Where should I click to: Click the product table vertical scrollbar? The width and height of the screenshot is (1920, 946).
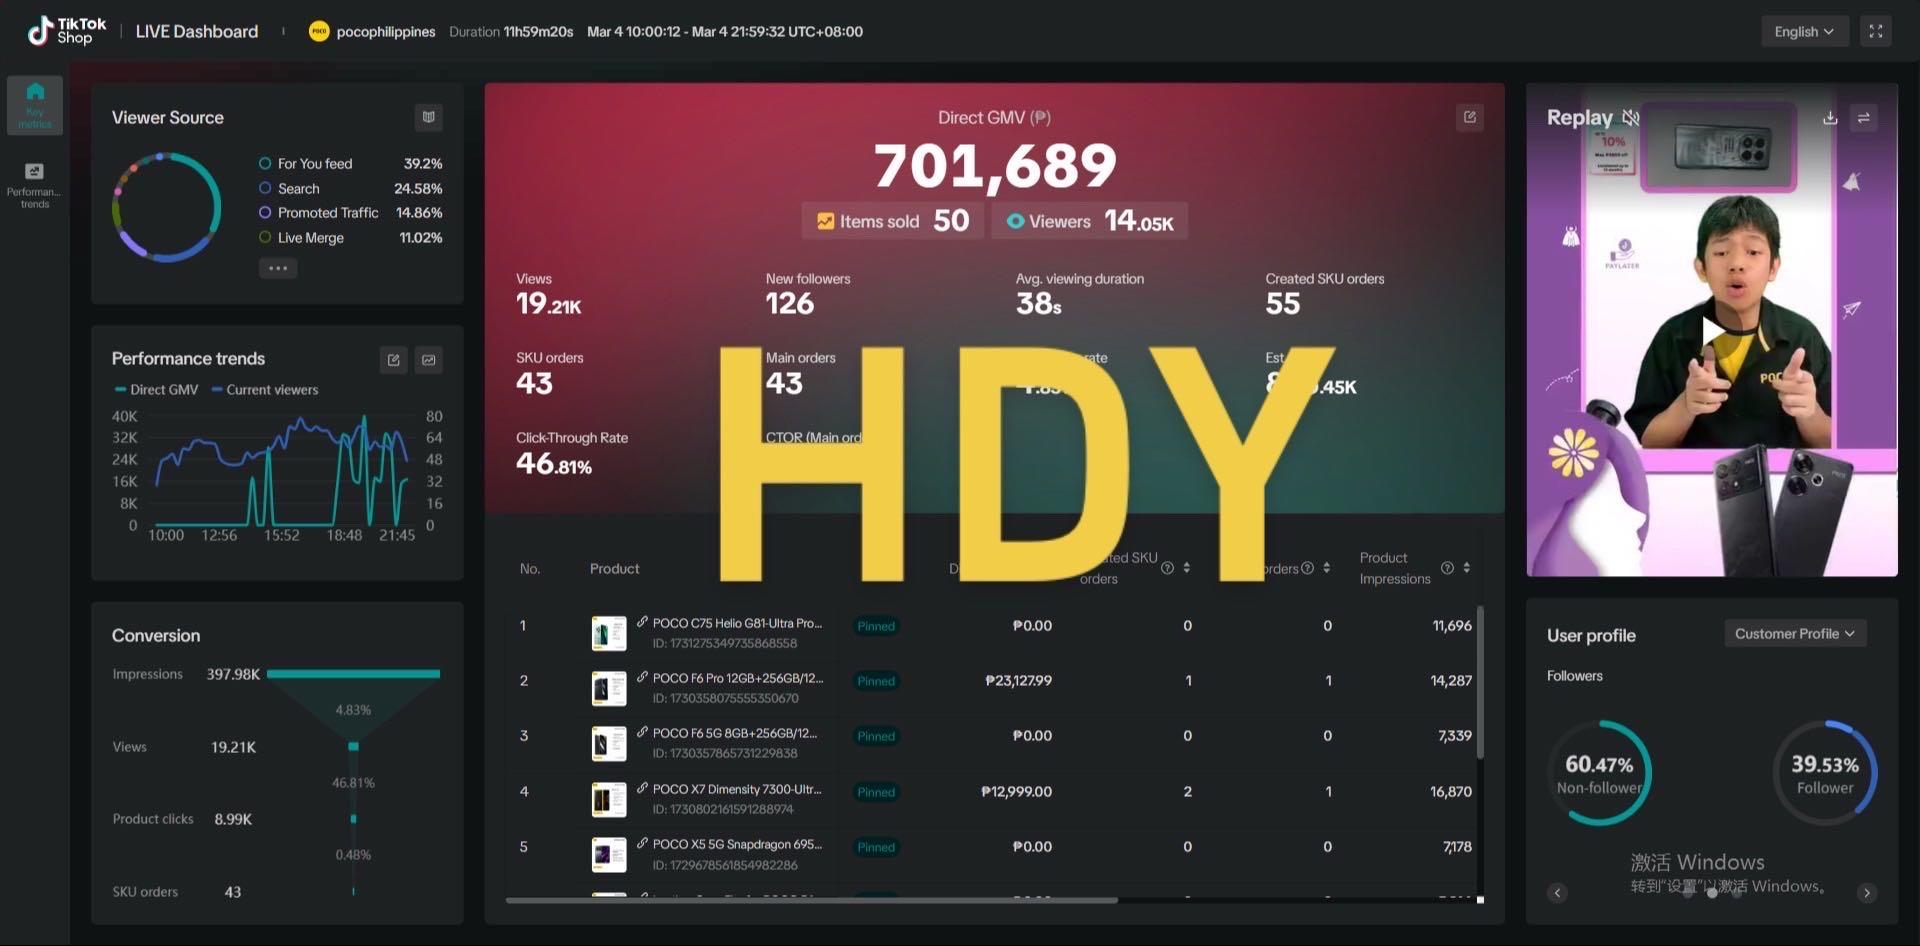(1480, 682)
